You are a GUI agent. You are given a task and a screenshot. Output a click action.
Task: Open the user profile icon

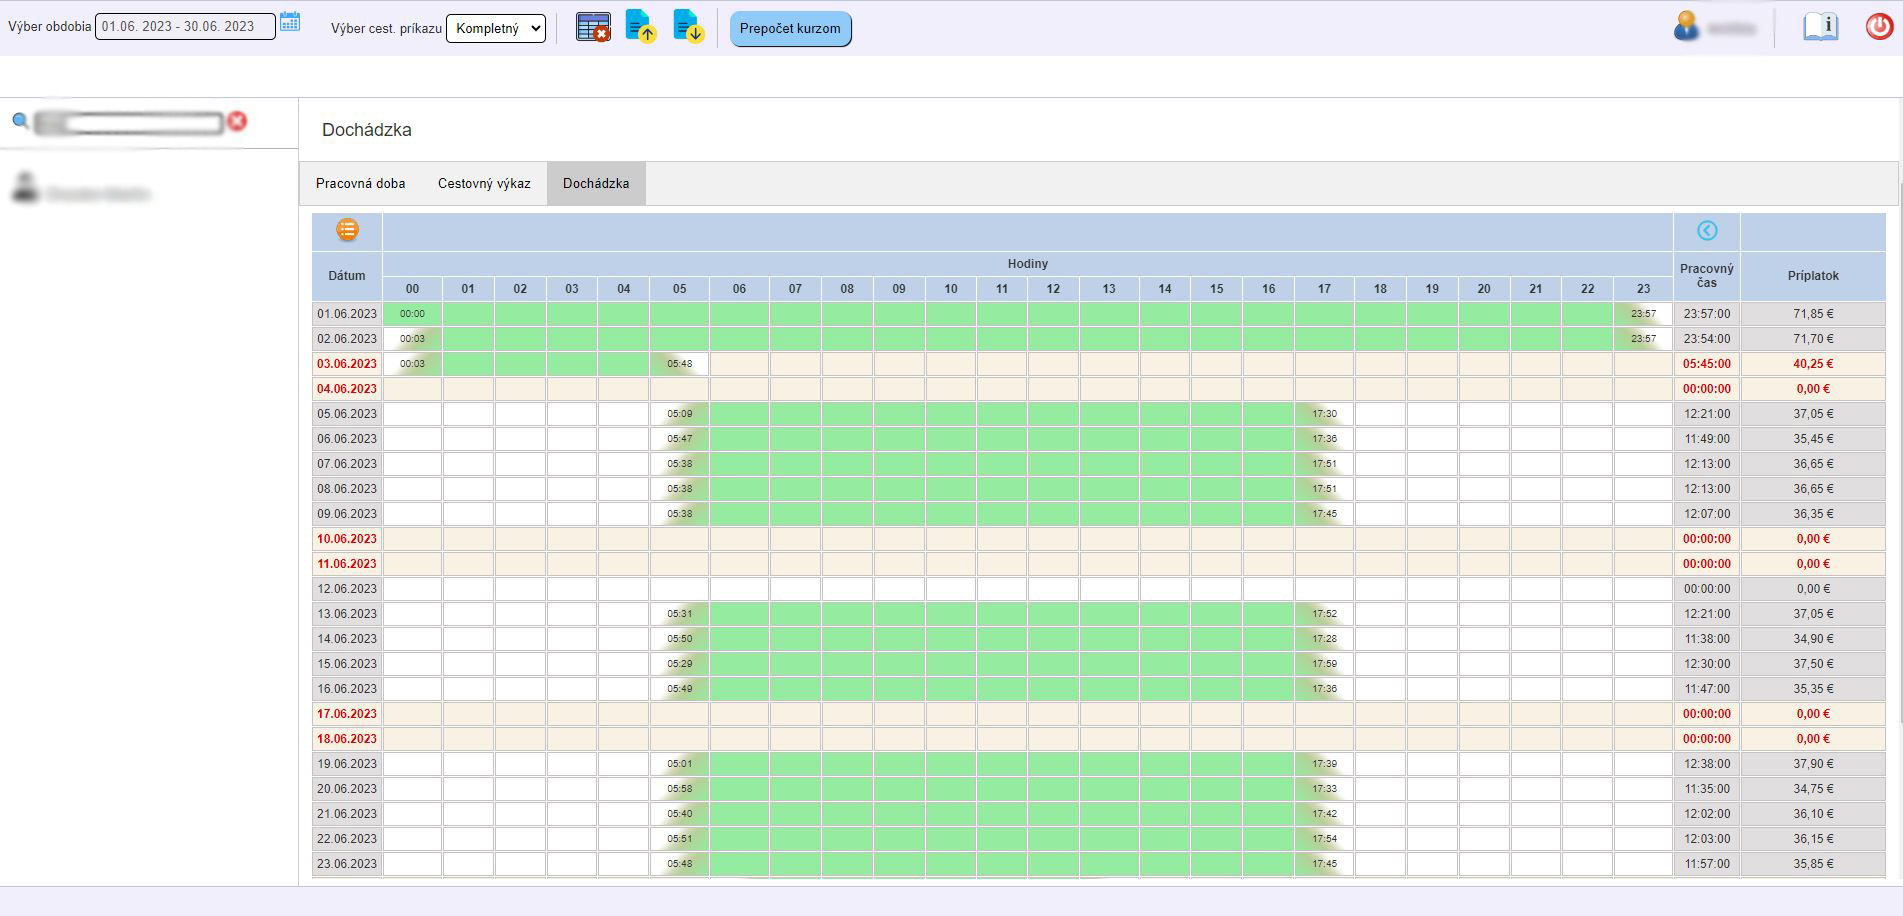coord(1686,26)
